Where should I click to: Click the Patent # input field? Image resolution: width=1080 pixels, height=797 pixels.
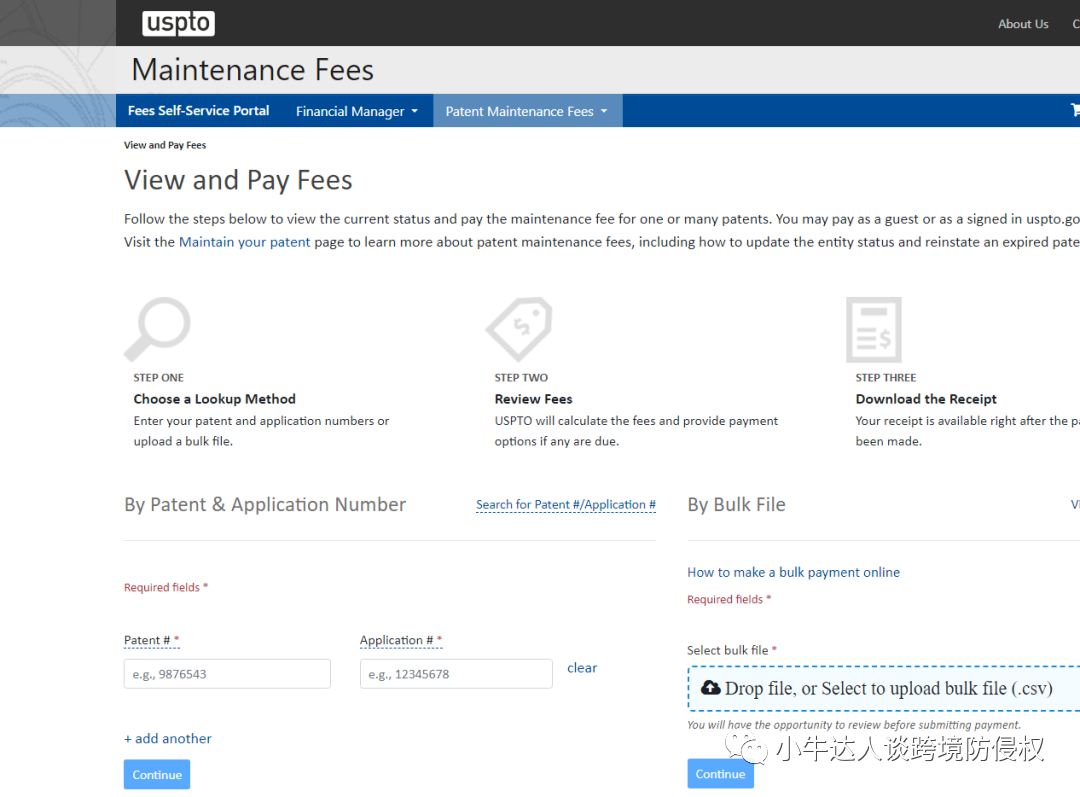(x=227, y=674)
